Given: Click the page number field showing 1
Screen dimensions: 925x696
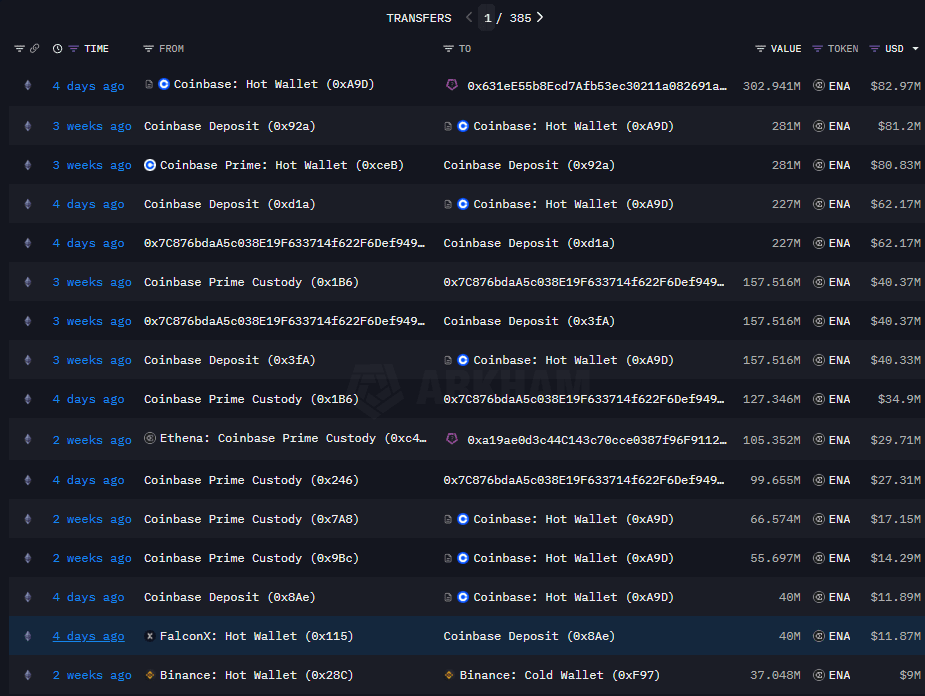Looking at the screenshot, I should [487, 18].
